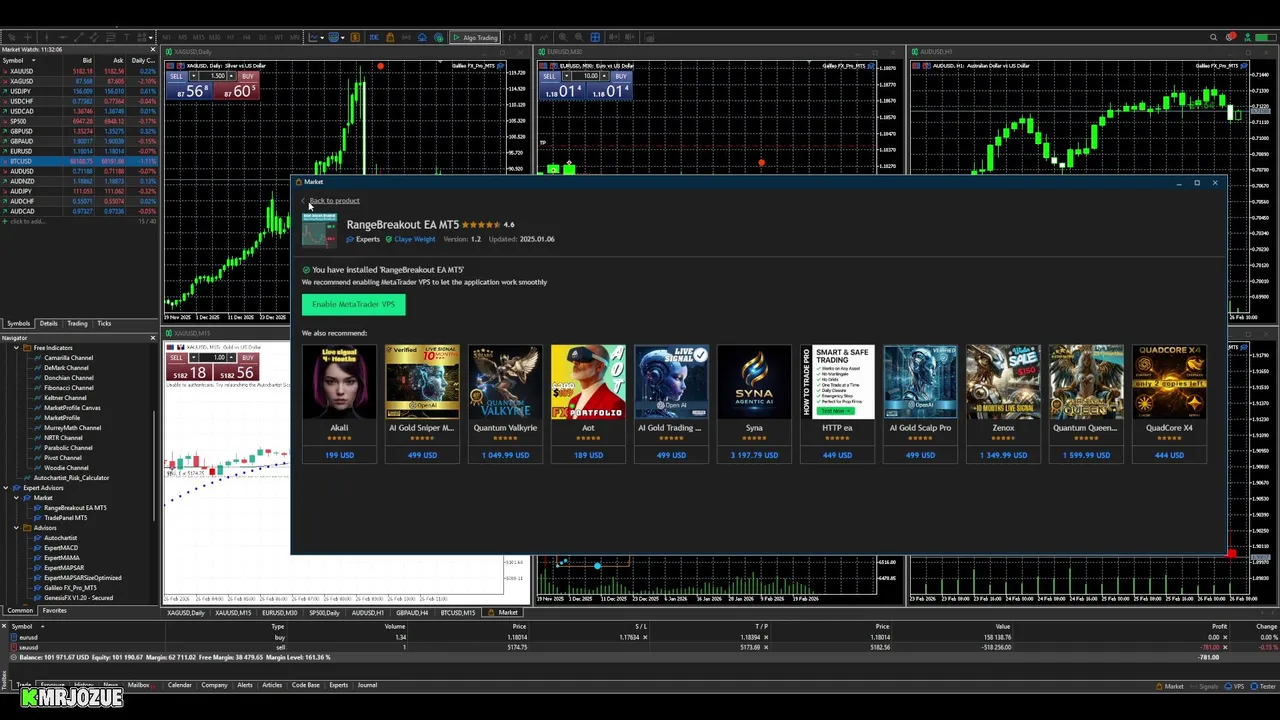Close the Navigator panel
Viewport: 1280px width, 720px height.
[153, 338]
